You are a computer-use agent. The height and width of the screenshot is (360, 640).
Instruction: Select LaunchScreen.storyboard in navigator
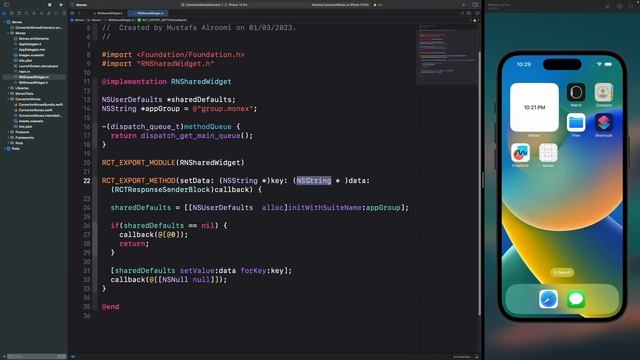(38, 66)
